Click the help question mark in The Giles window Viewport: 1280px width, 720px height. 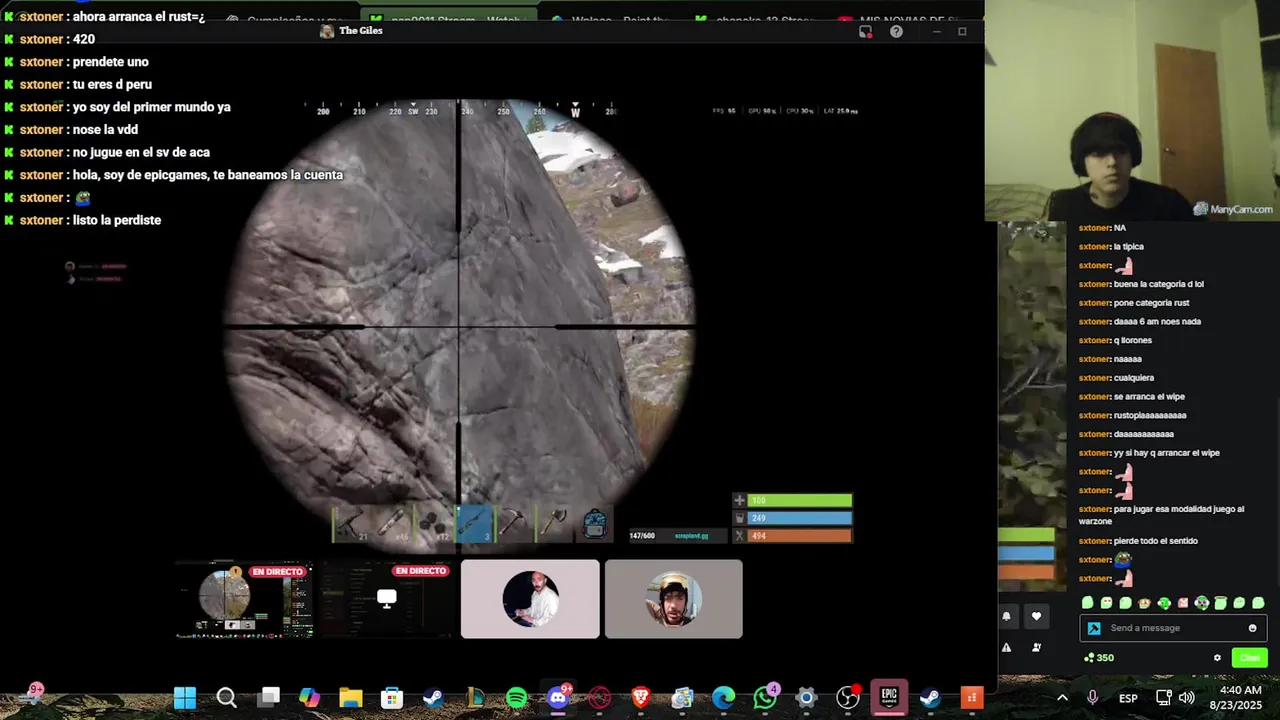tap(896, 32)
